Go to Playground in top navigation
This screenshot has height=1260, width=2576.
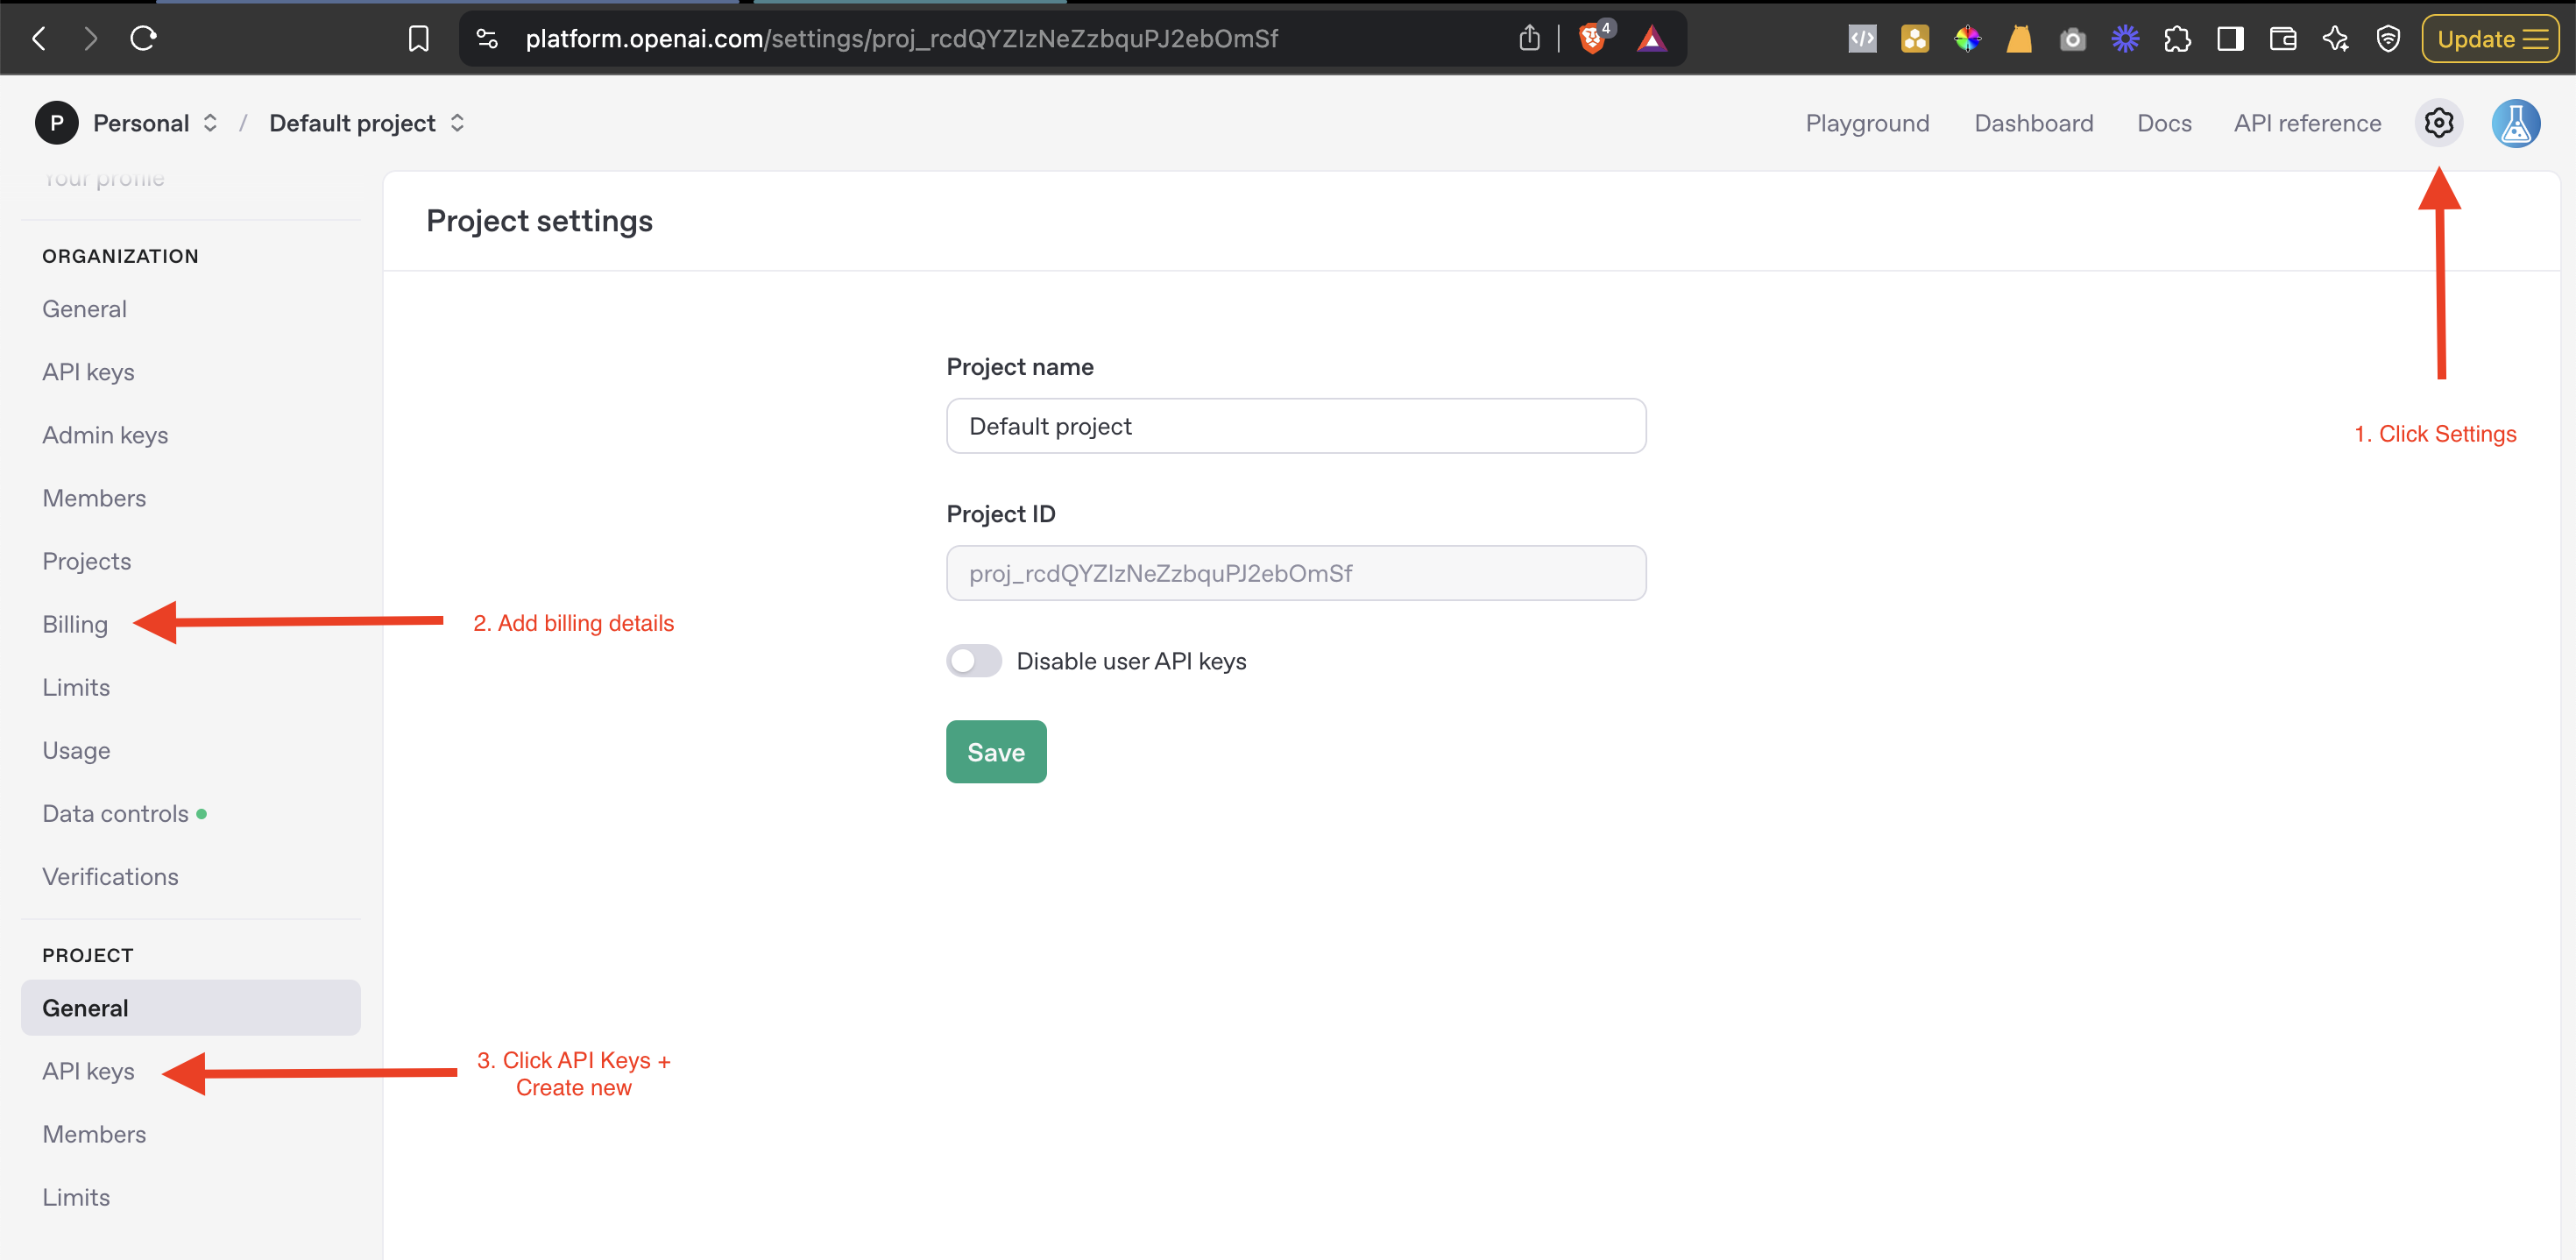[1866, 123]
